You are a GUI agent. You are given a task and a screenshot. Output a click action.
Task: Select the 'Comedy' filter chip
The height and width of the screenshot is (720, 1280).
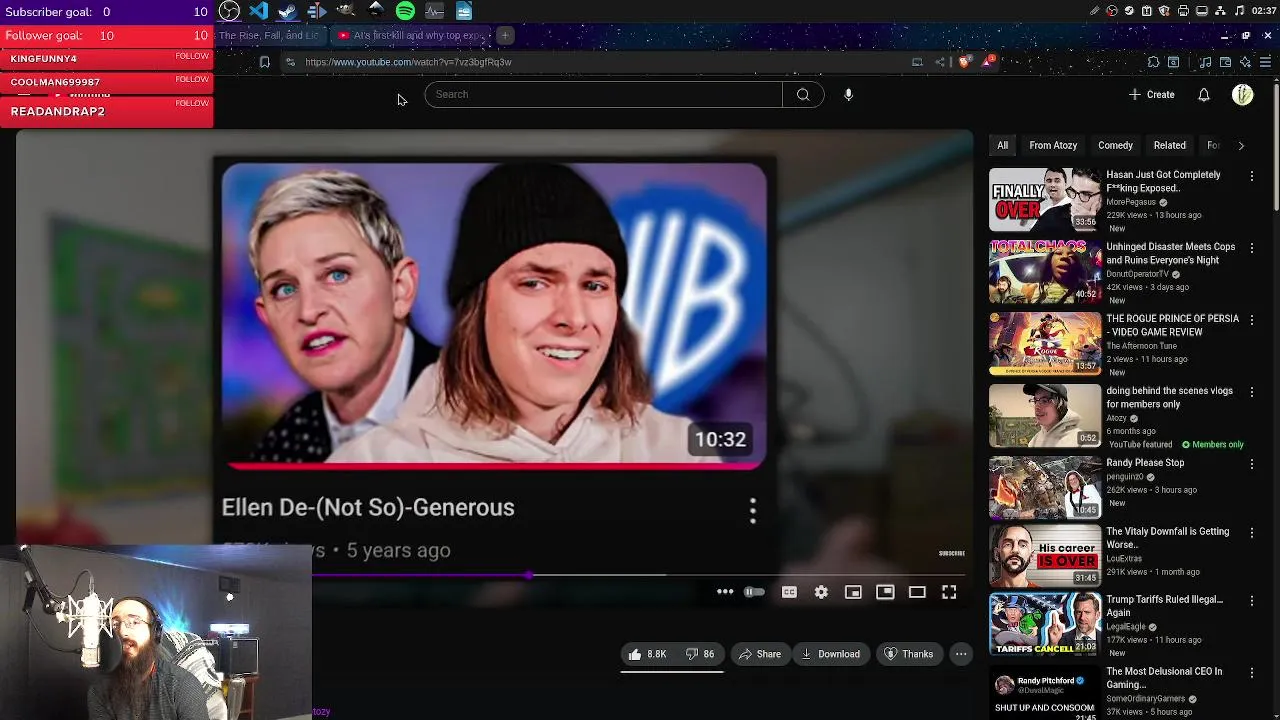tap(1115, 146)
